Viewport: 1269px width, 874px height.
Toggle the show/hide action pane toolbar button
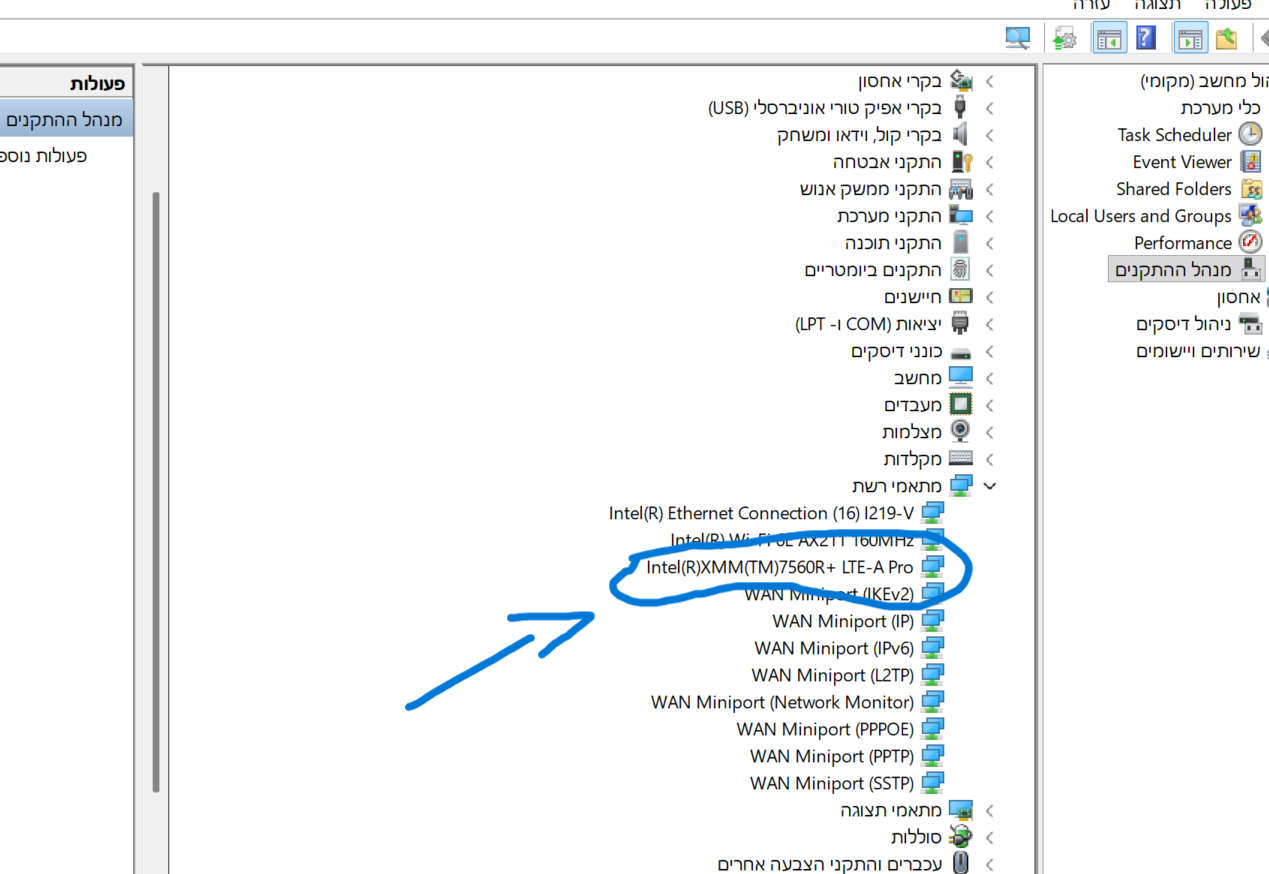click(1109, 38)
